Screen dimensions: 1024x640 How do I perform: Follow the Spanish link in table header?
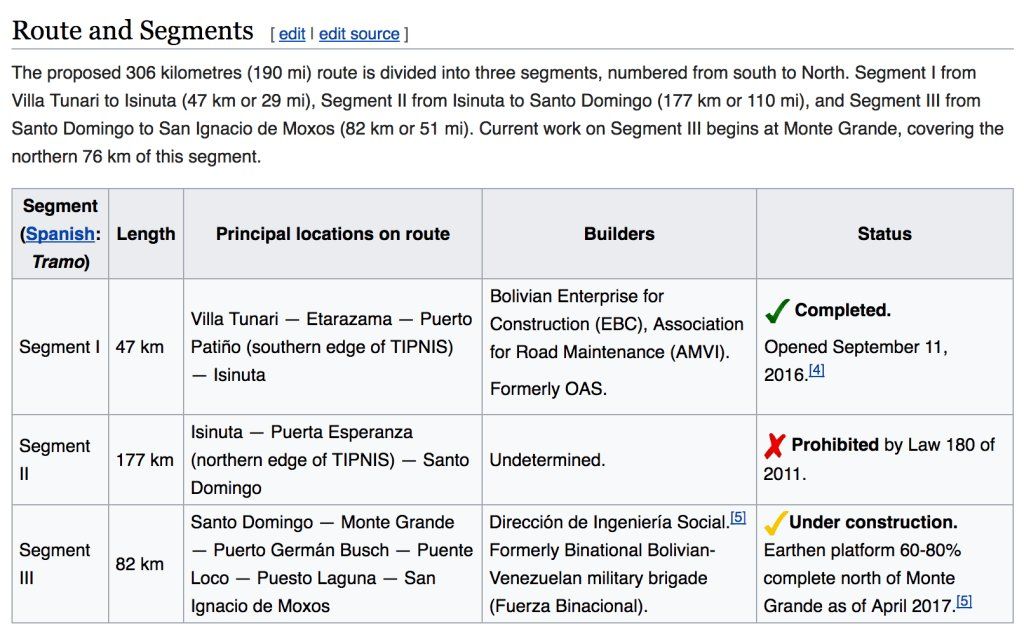(x=60, y=234)
